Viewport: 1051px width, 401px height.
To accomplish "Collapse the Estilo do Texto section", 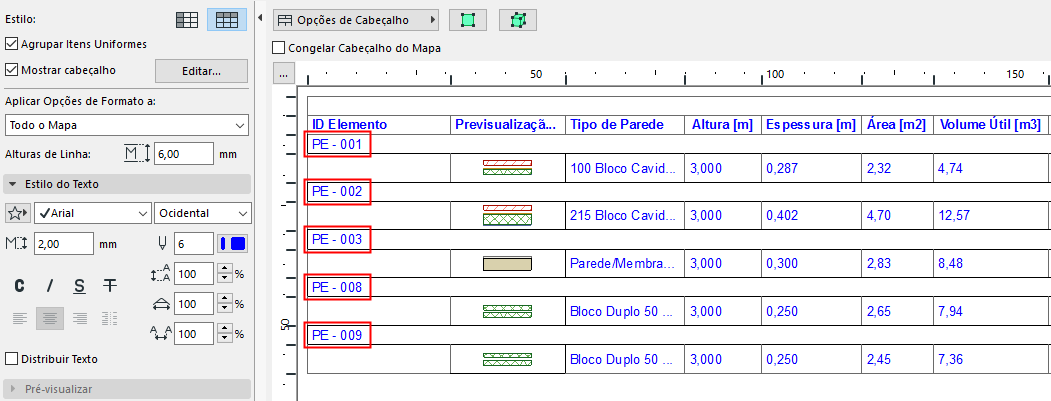I will click(x=127, y=184).
